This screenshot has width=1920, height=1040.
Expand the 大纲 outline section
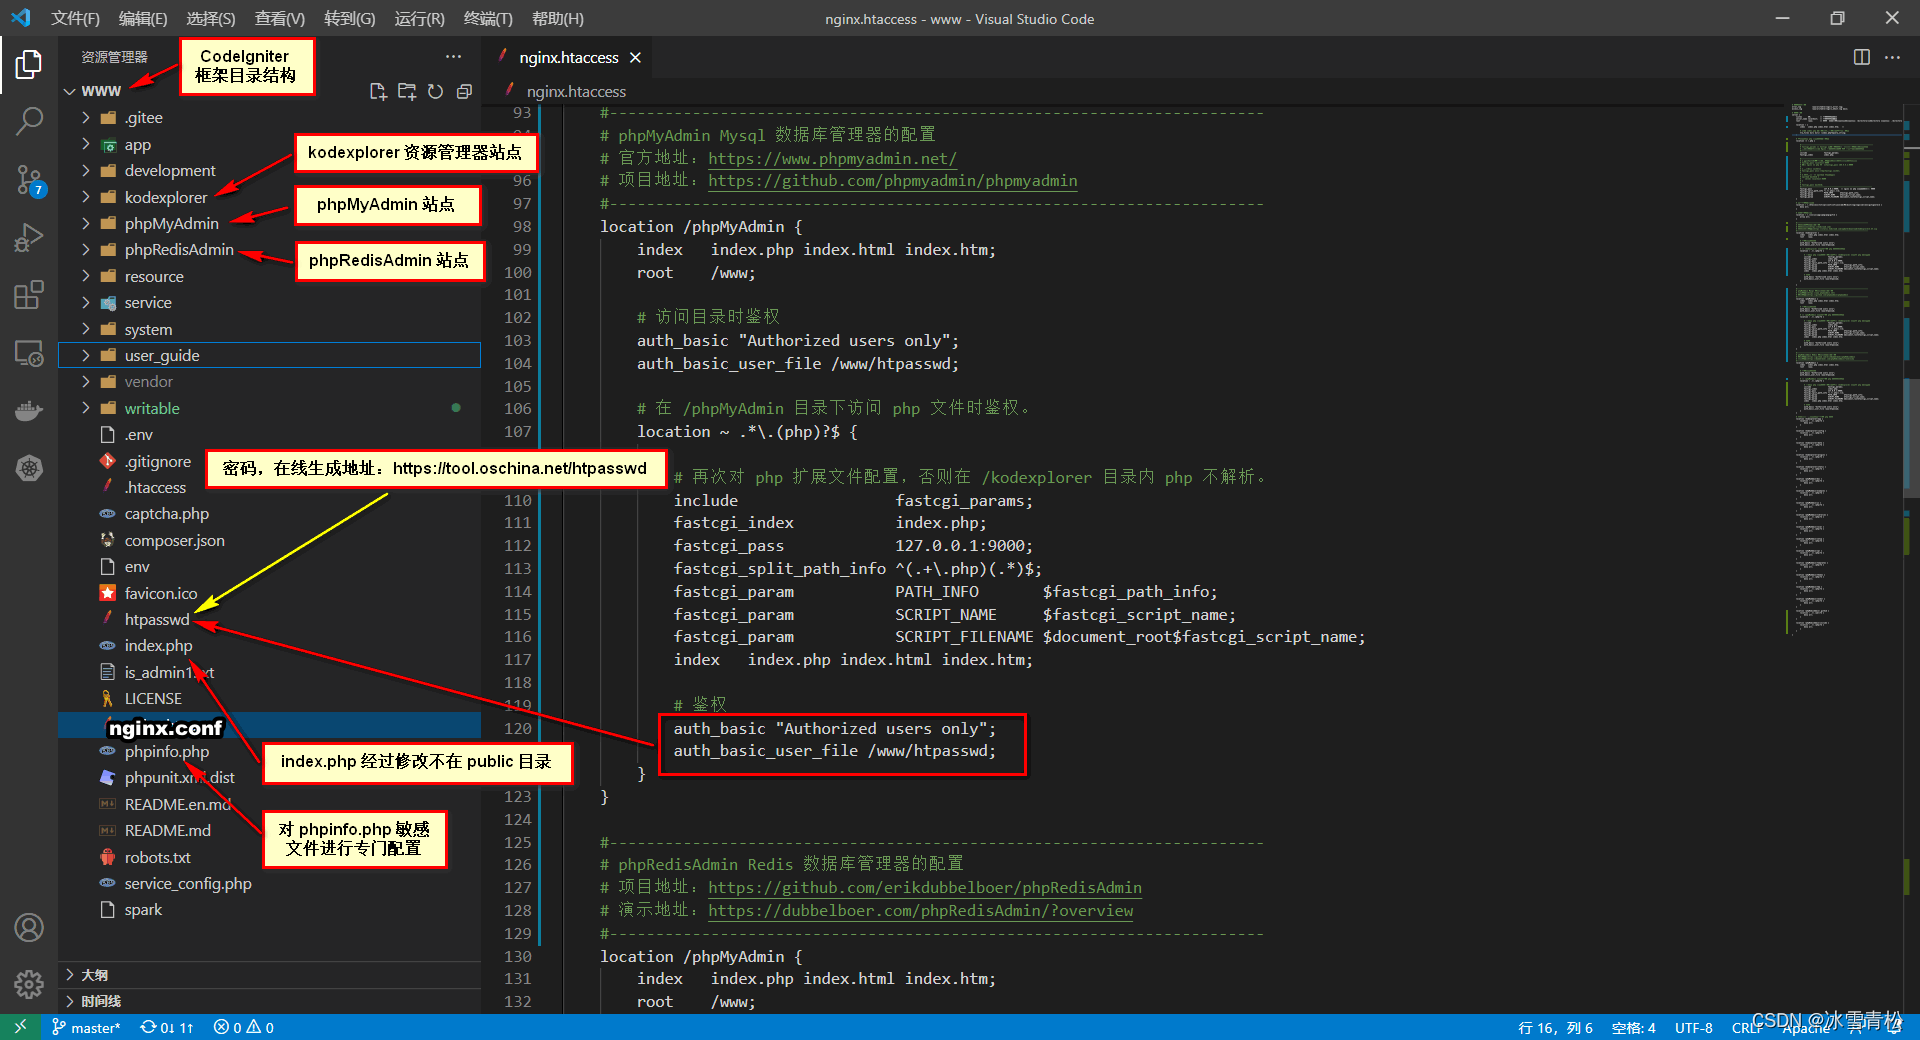pyautogui.click(x=269, y=974)
